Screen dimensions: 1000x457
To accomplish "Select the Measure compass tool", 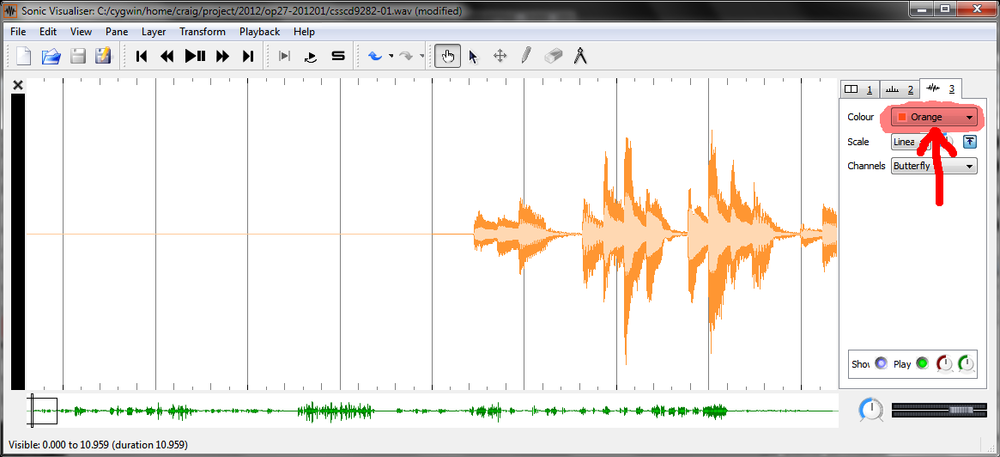I will (x=580, y=57).
